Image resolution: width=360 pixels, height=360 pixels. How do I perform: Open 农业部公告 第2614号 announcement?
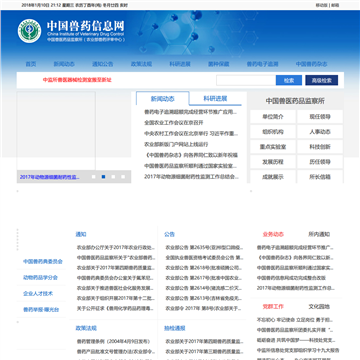204,288
